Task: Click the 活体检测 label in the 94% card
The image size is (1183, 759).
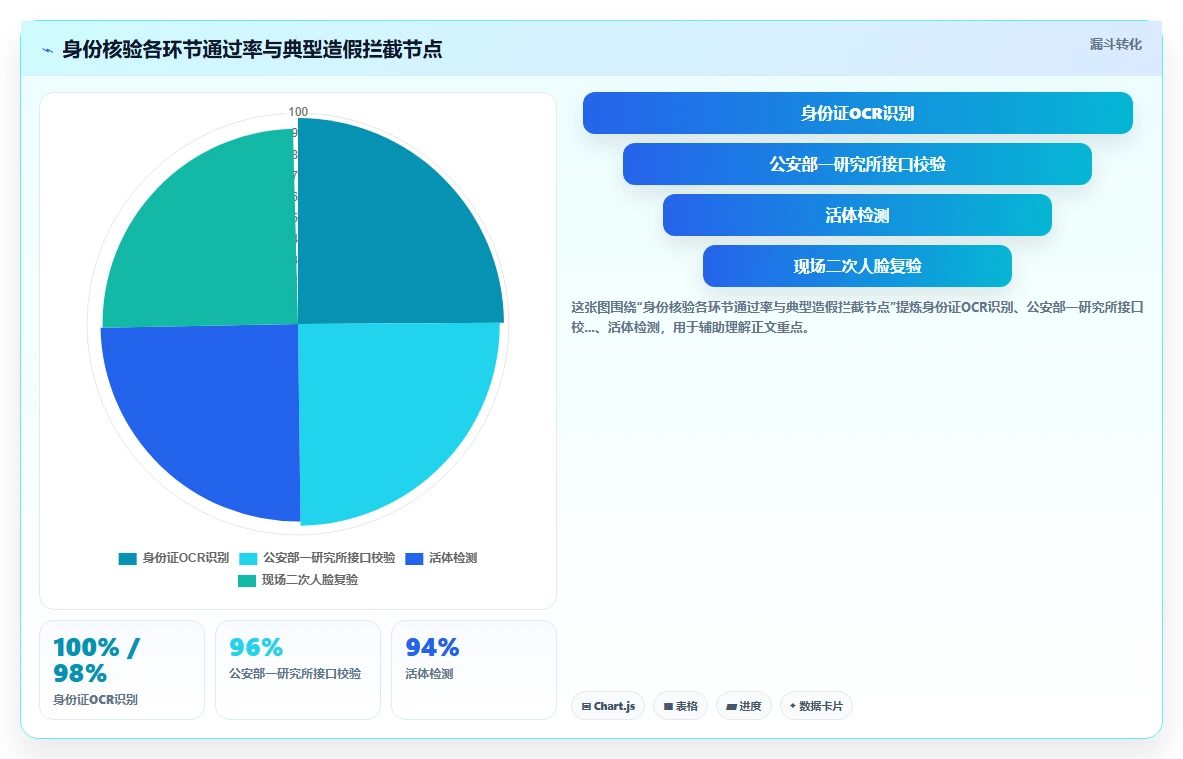Action: point(429,674)
